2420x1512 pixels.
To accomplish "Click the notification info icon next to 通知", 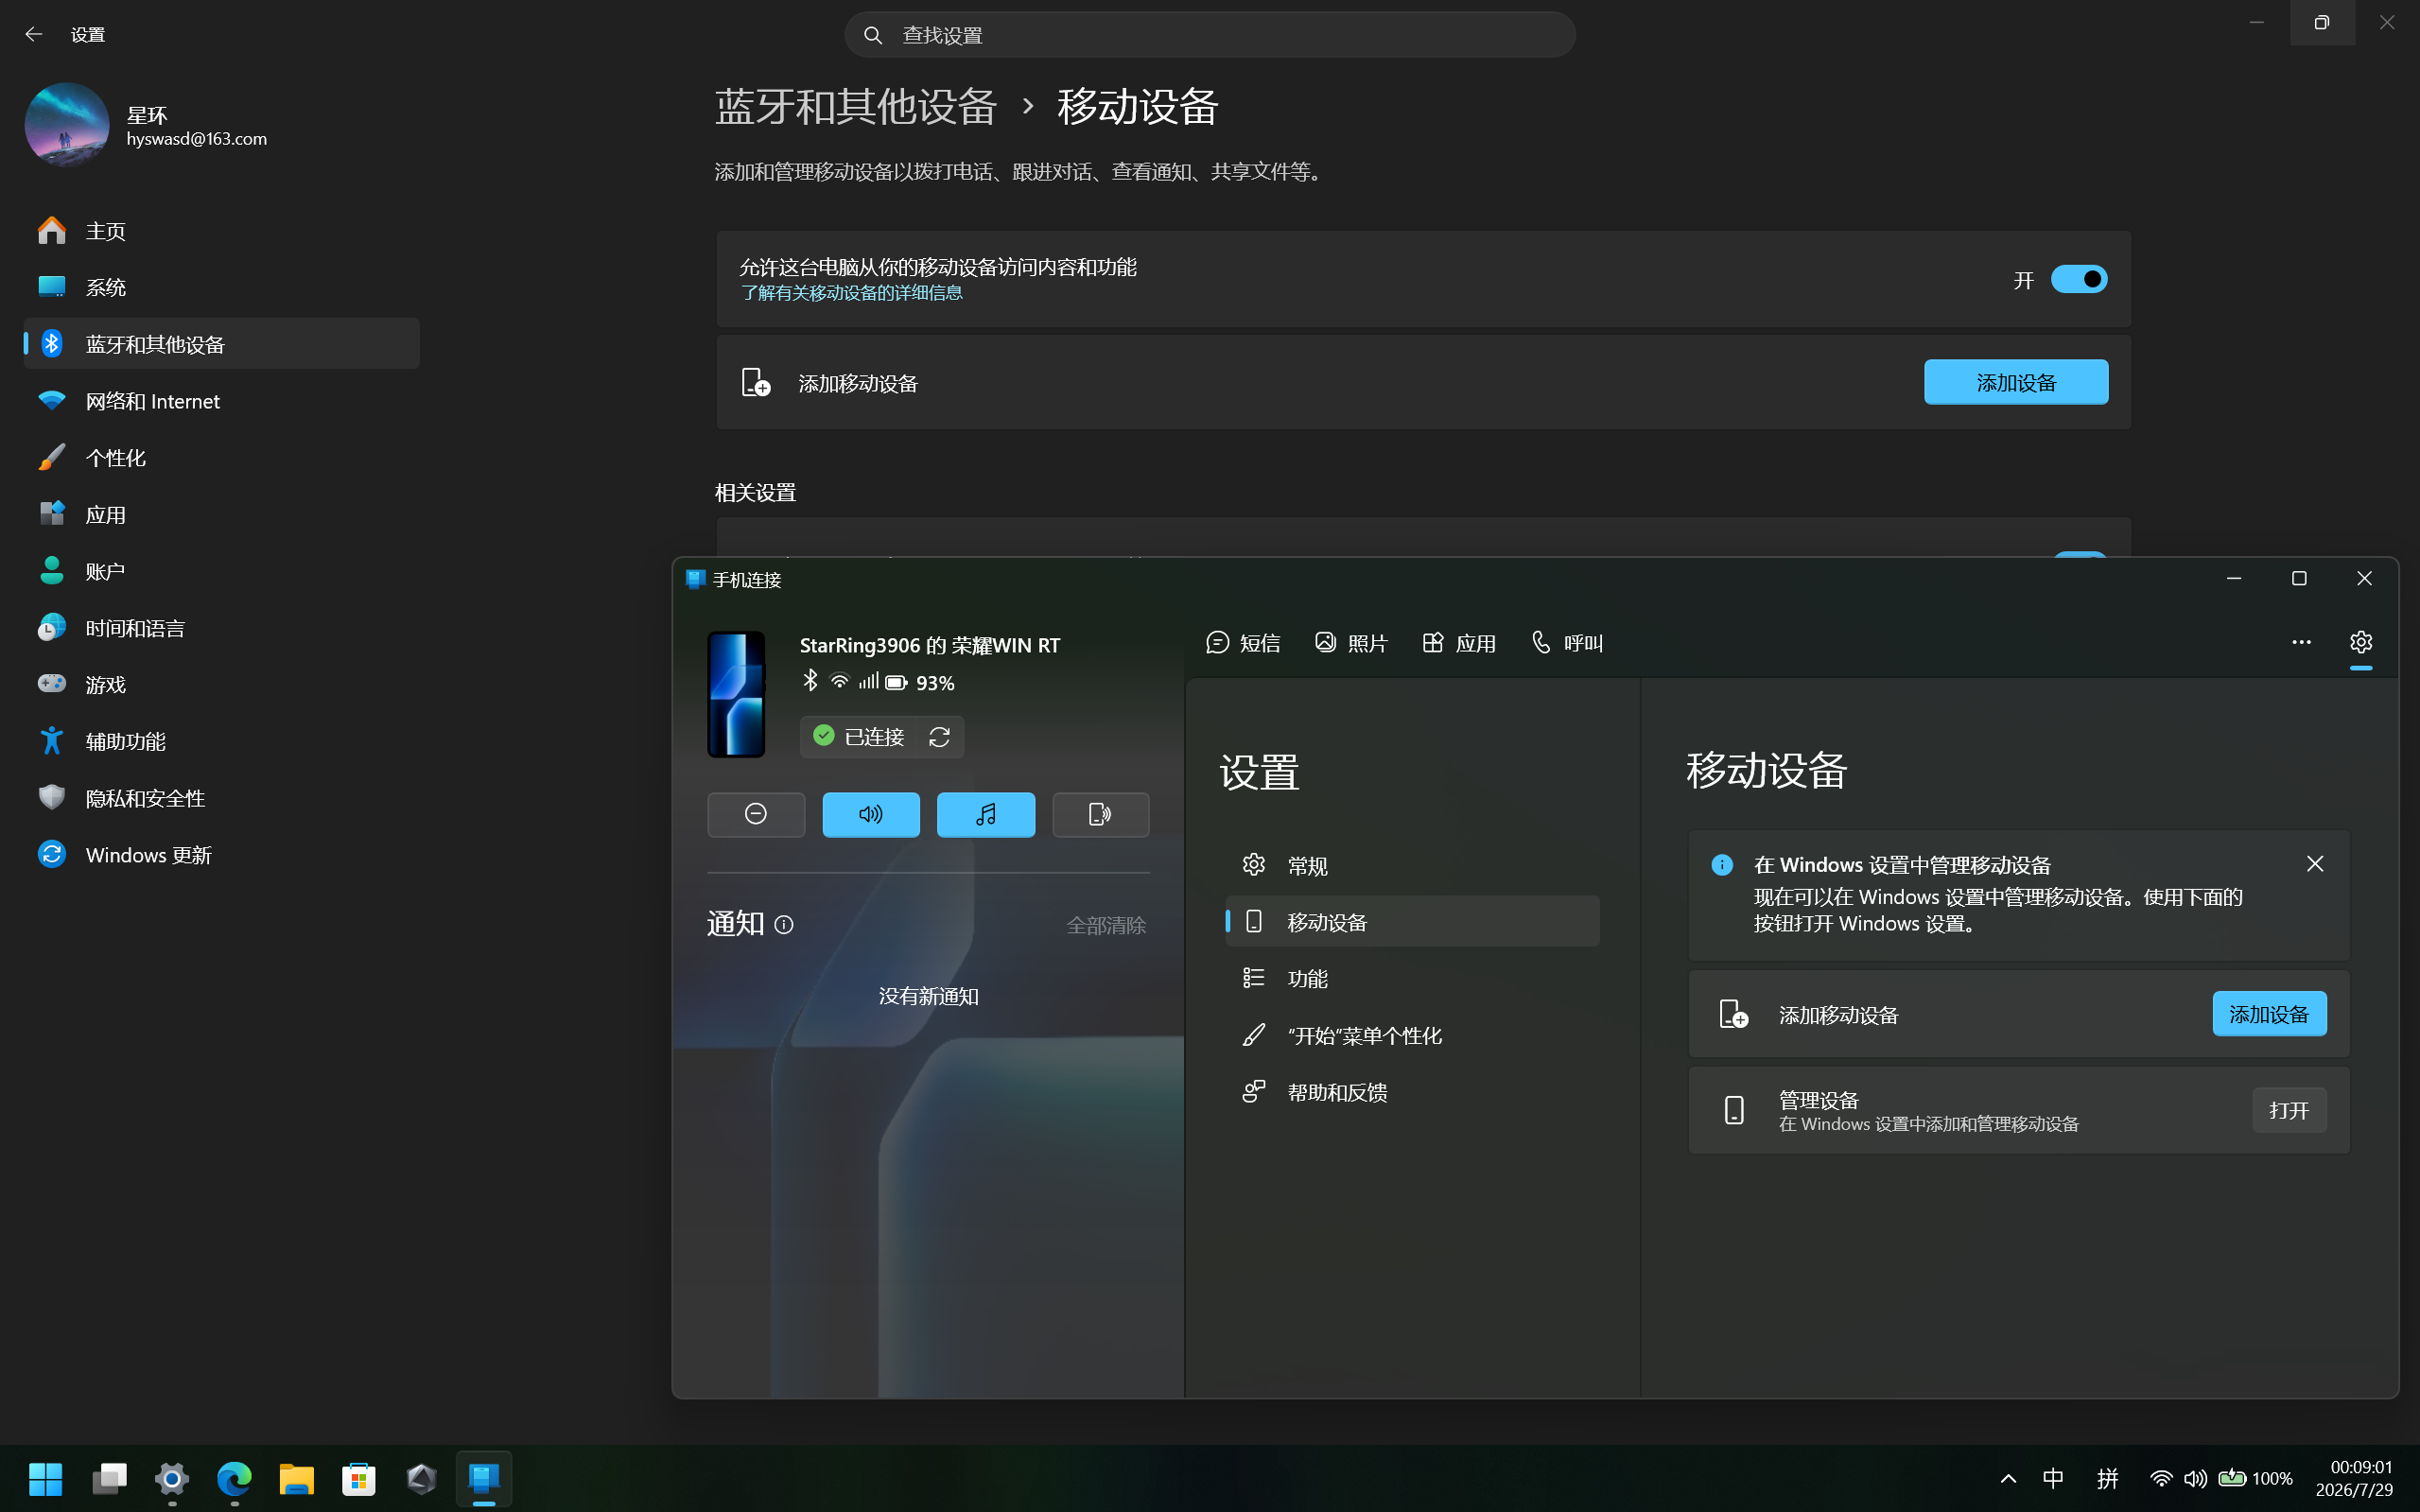I will point(784,925).
